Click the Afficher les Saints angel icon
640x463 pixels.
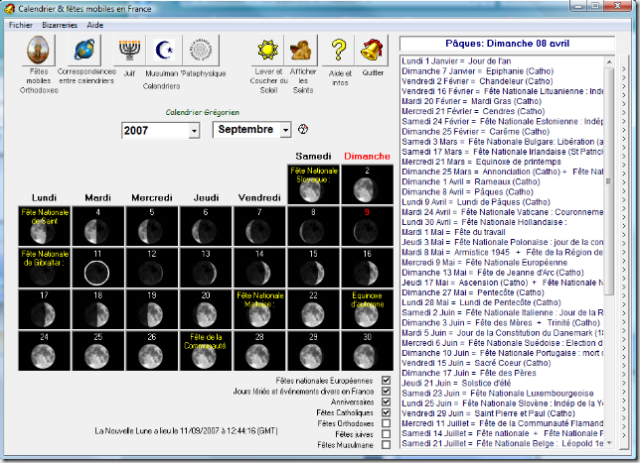point(300,49)
